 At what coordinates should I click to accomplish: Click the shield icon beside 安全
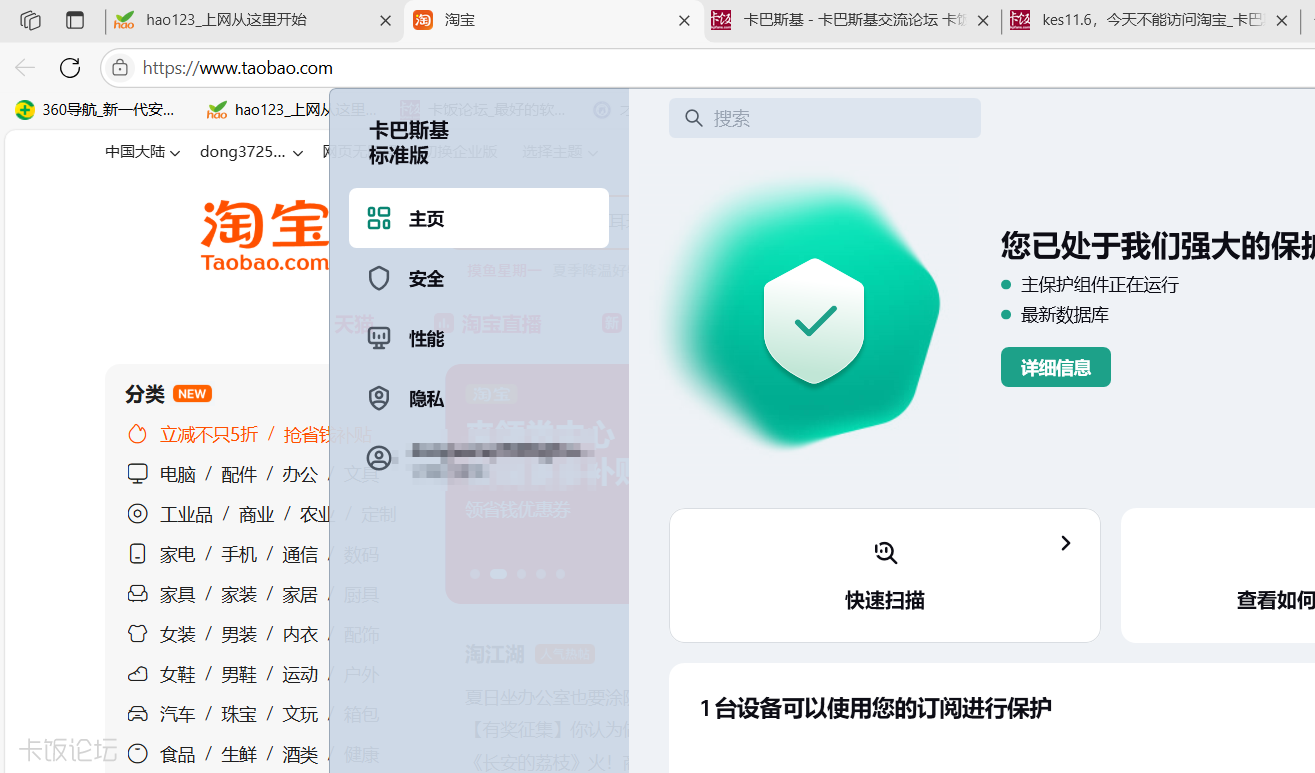379,278
